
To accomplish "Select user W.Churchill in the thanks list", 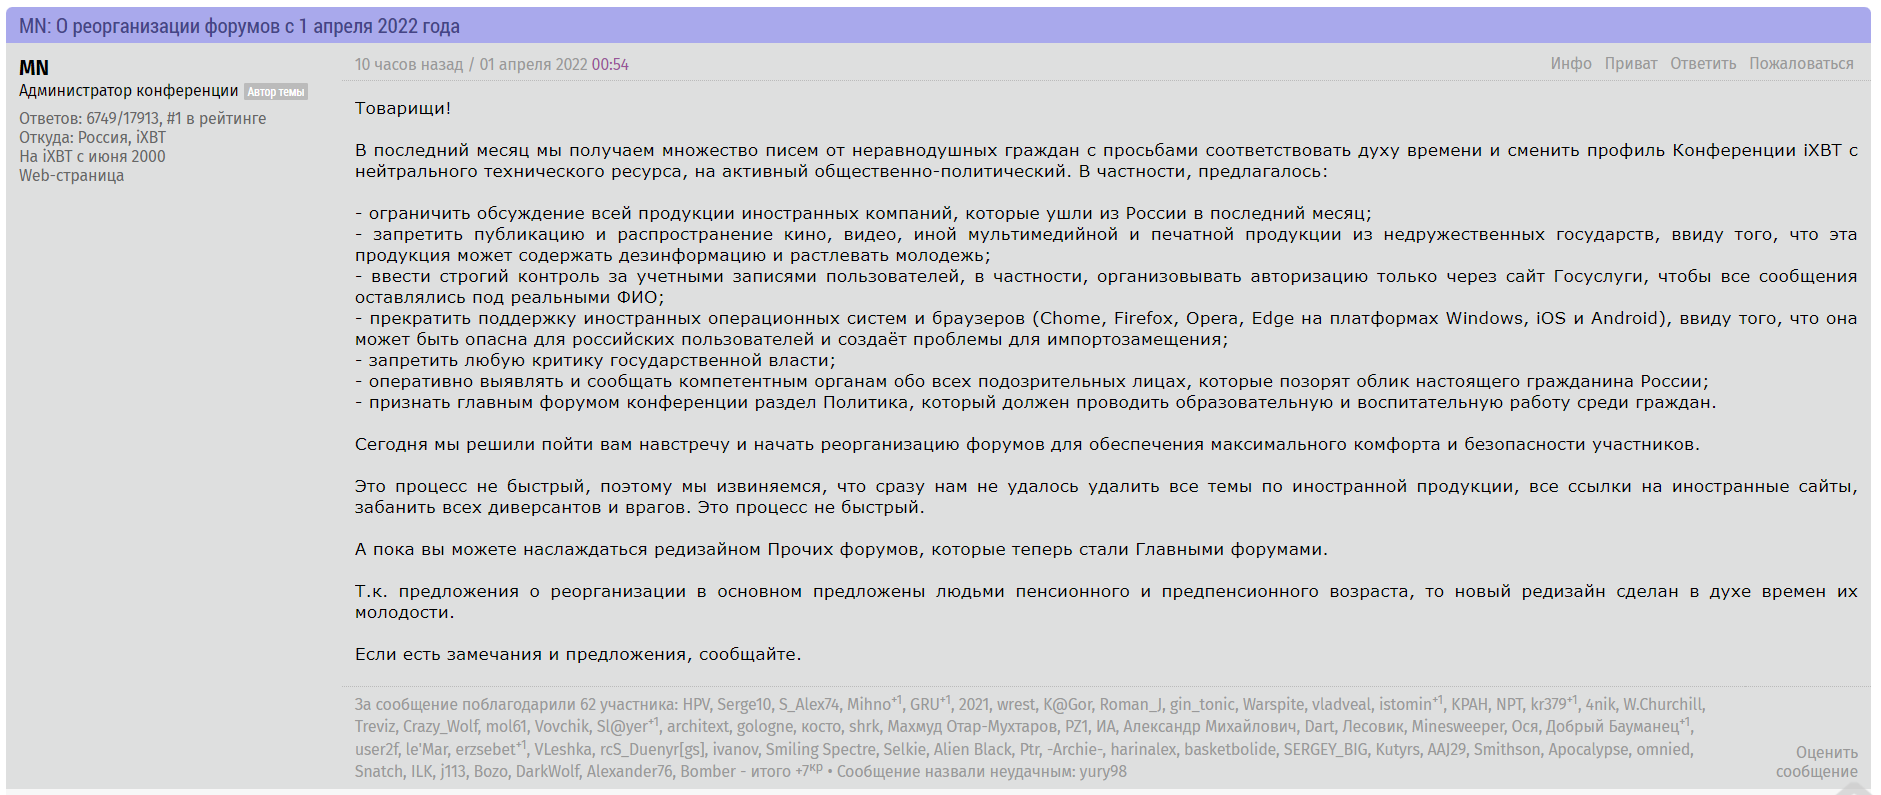I will [1662, 705].
